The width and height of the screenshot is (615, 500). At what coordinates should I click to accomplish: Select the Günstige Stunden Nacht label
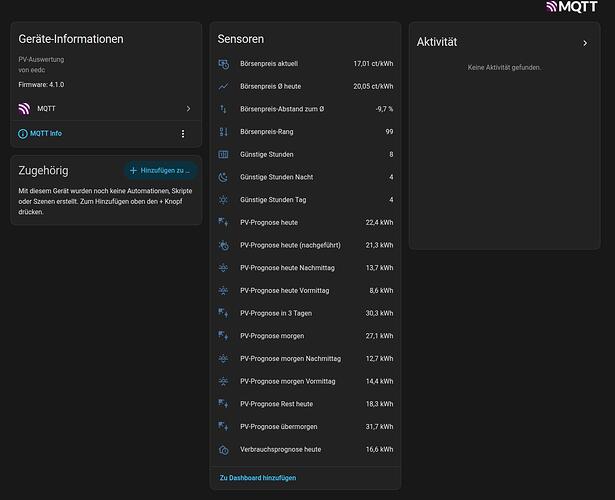point(277,177)
